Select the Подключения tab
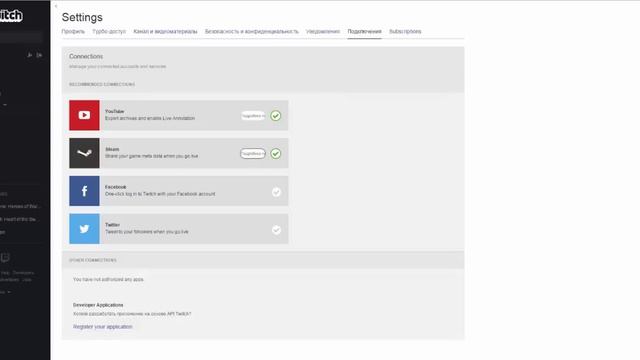Screen dimensions: 640x360 [364, 31]
